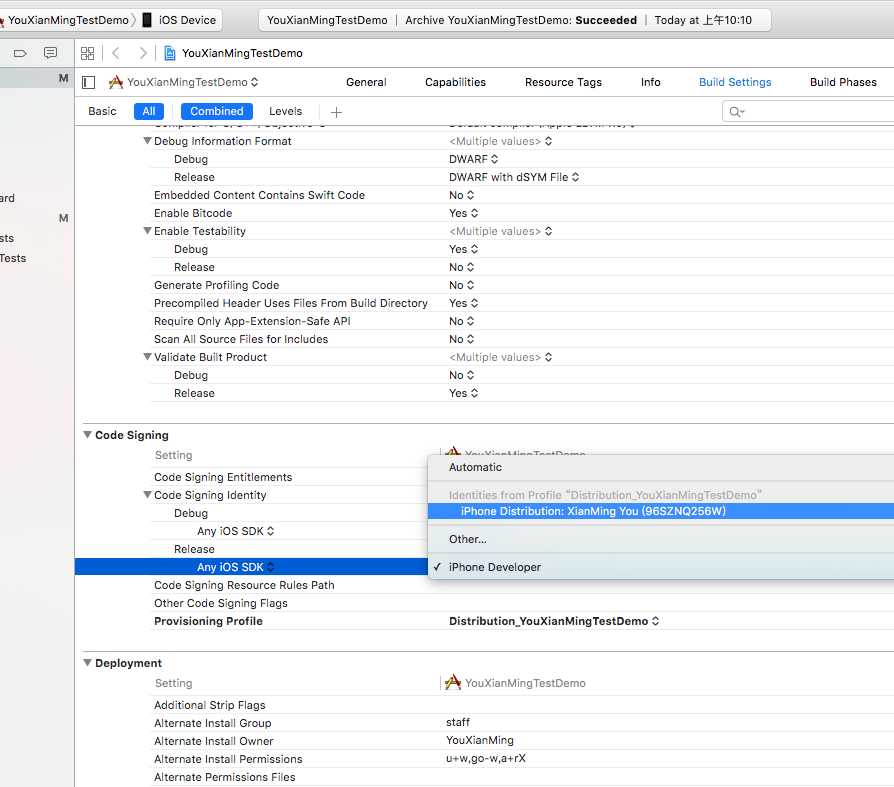
Task: Select the All settings filter
Action: click(x=149, y=111)
